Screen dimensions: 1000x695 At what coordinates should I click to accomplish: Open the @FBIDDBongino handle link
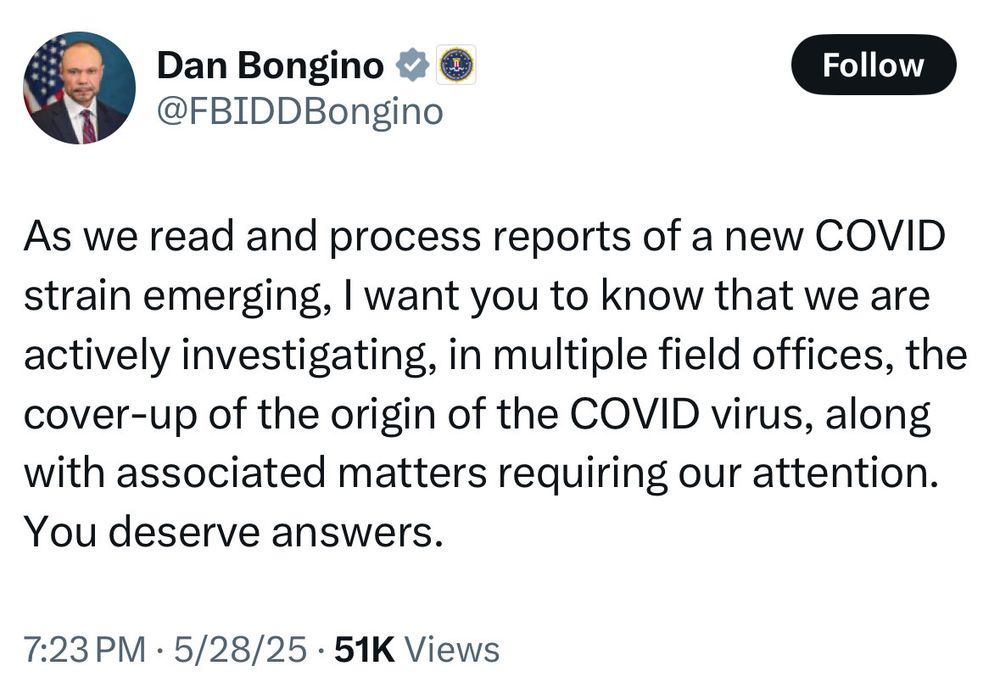click(x=298, y=111)
